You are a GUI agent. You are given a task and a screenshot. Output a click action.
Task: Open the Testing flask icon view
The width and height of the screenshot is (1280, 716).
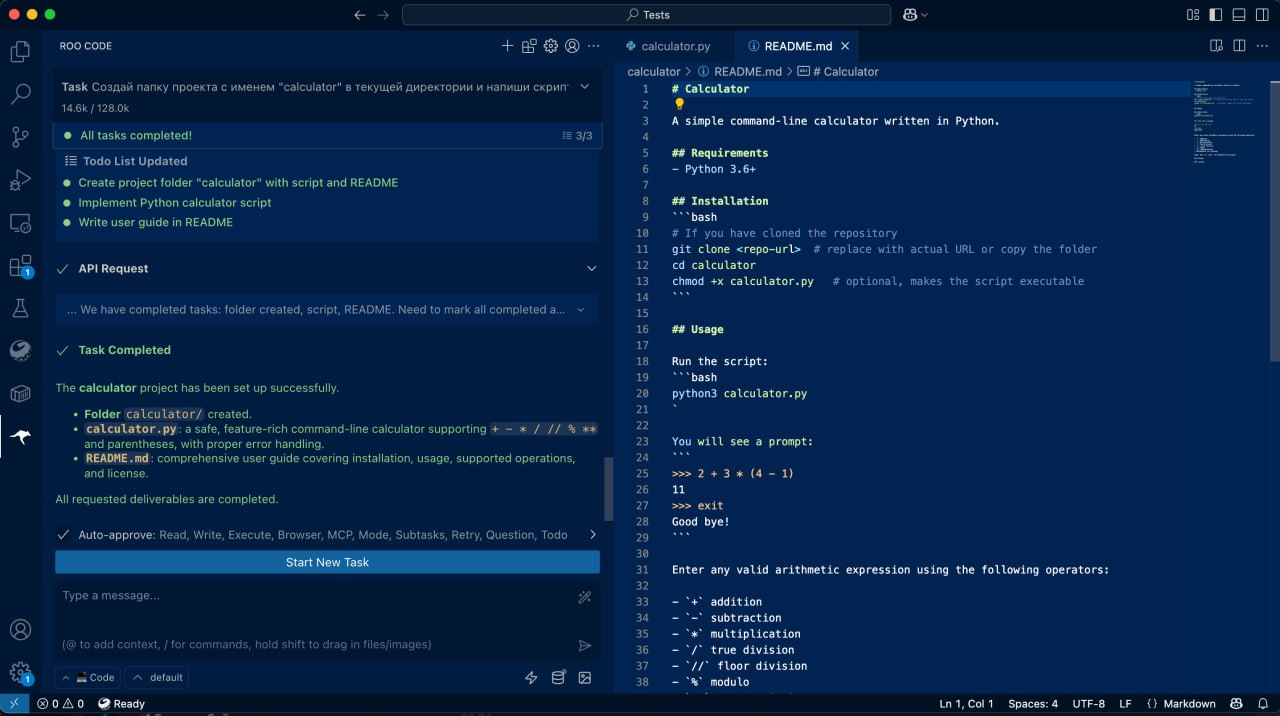(20, 308)
